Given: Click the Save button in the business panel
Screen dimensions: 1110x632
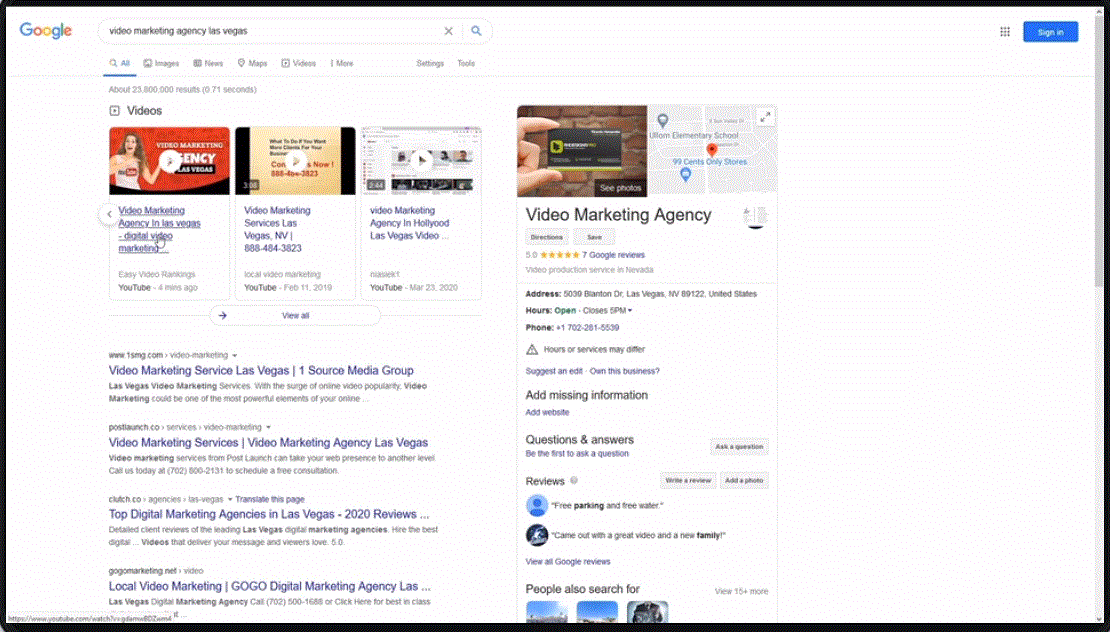Looking at the screenshot, I should pyautogui.click(x=594, y=237).
